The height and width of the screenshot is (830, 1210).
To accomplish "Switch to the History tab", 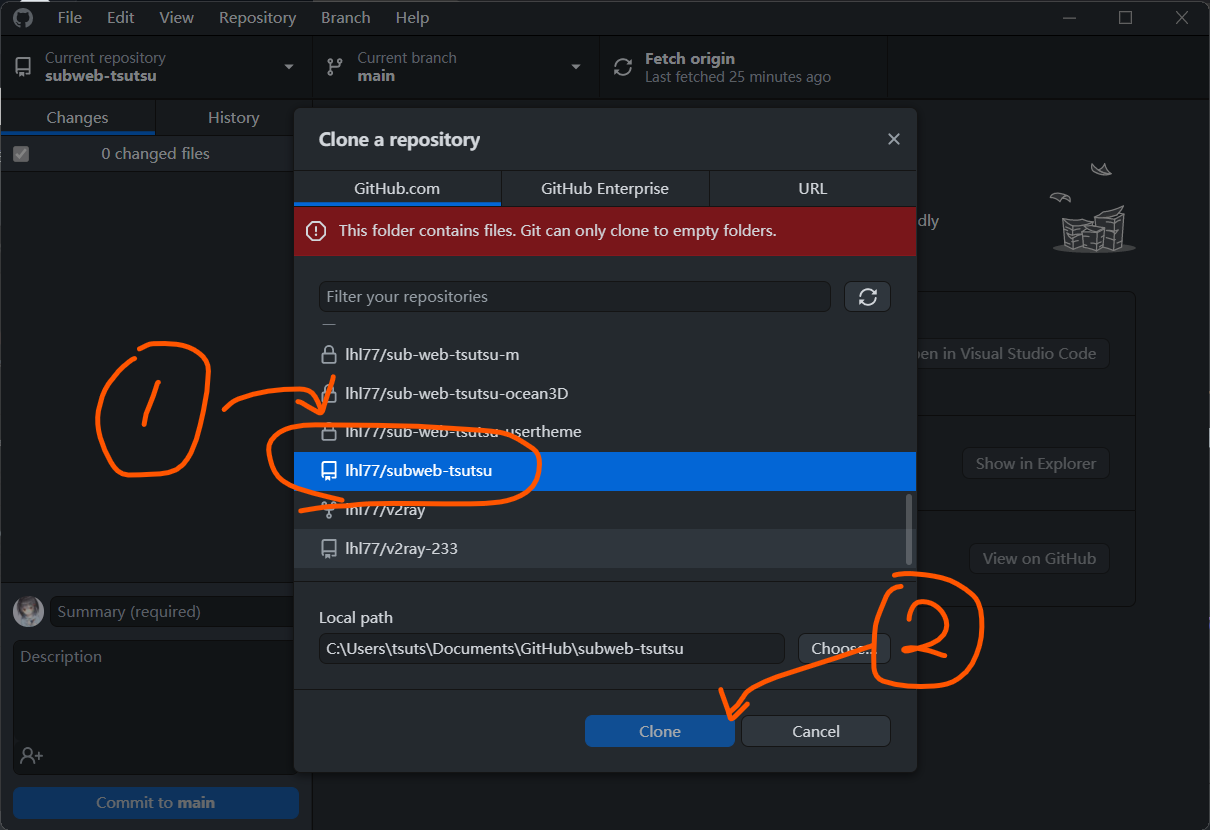I will pyautogui.click(x=234, y=117).
